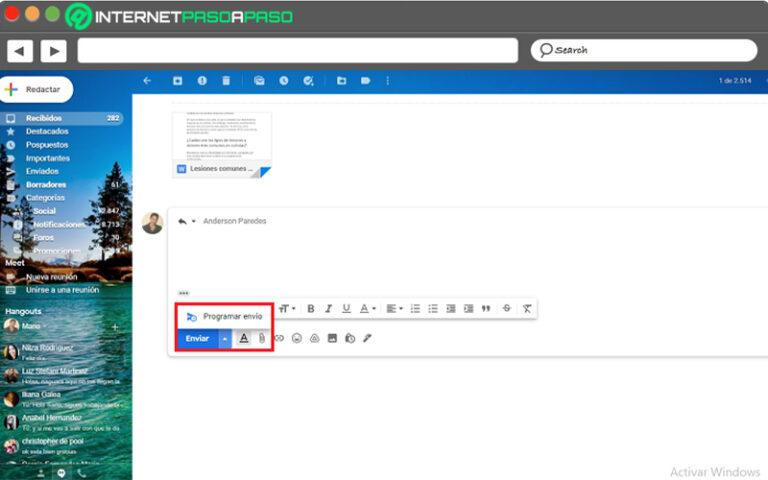Click the browser address bar
This screenshot has width=768, height=480.
[x=297, y=50]
